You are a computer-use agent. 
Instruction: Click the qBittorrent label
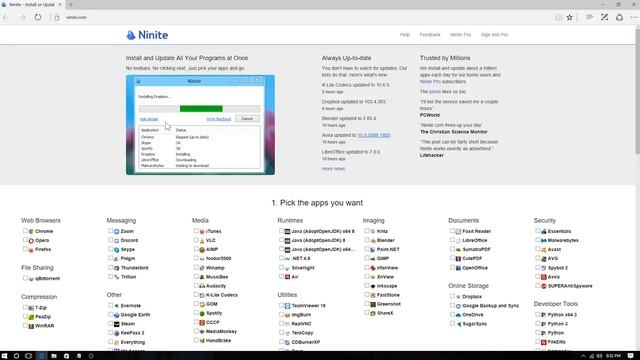[x=47, y=279]
